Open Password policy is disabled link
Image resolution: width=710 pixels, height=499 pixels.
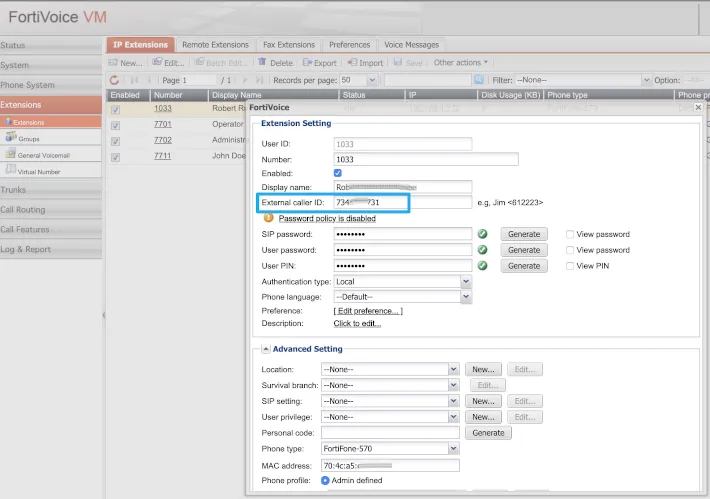click(x=327, y=218)
